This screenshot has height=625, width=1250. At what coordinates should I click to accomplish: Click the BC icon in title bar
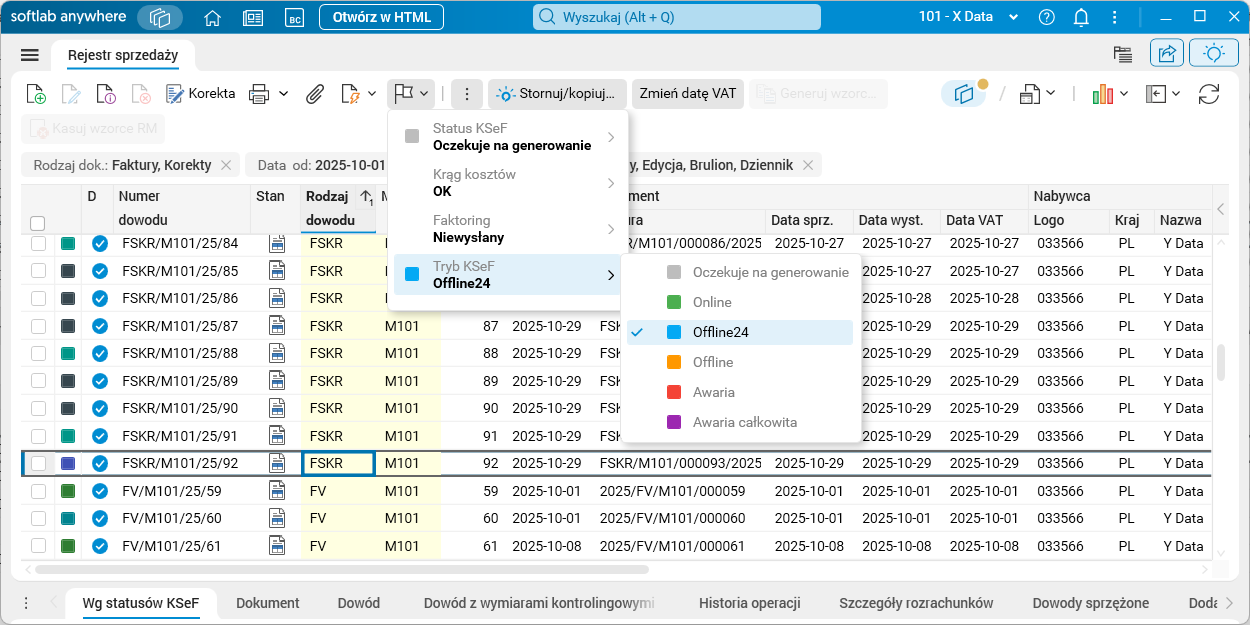[x=294, y=17]
